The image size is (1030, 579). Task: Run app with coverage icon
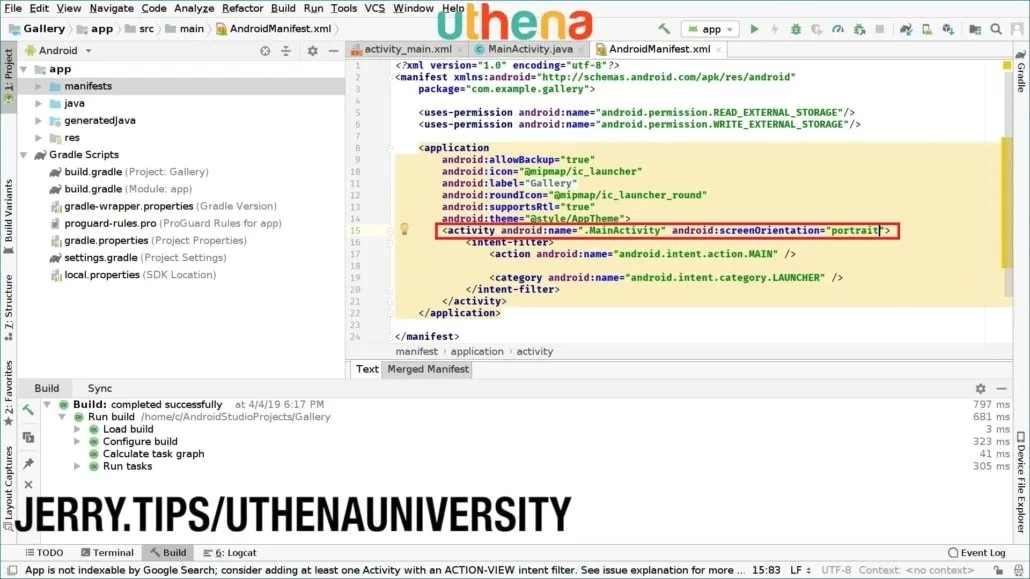click(x=817, y=29)
